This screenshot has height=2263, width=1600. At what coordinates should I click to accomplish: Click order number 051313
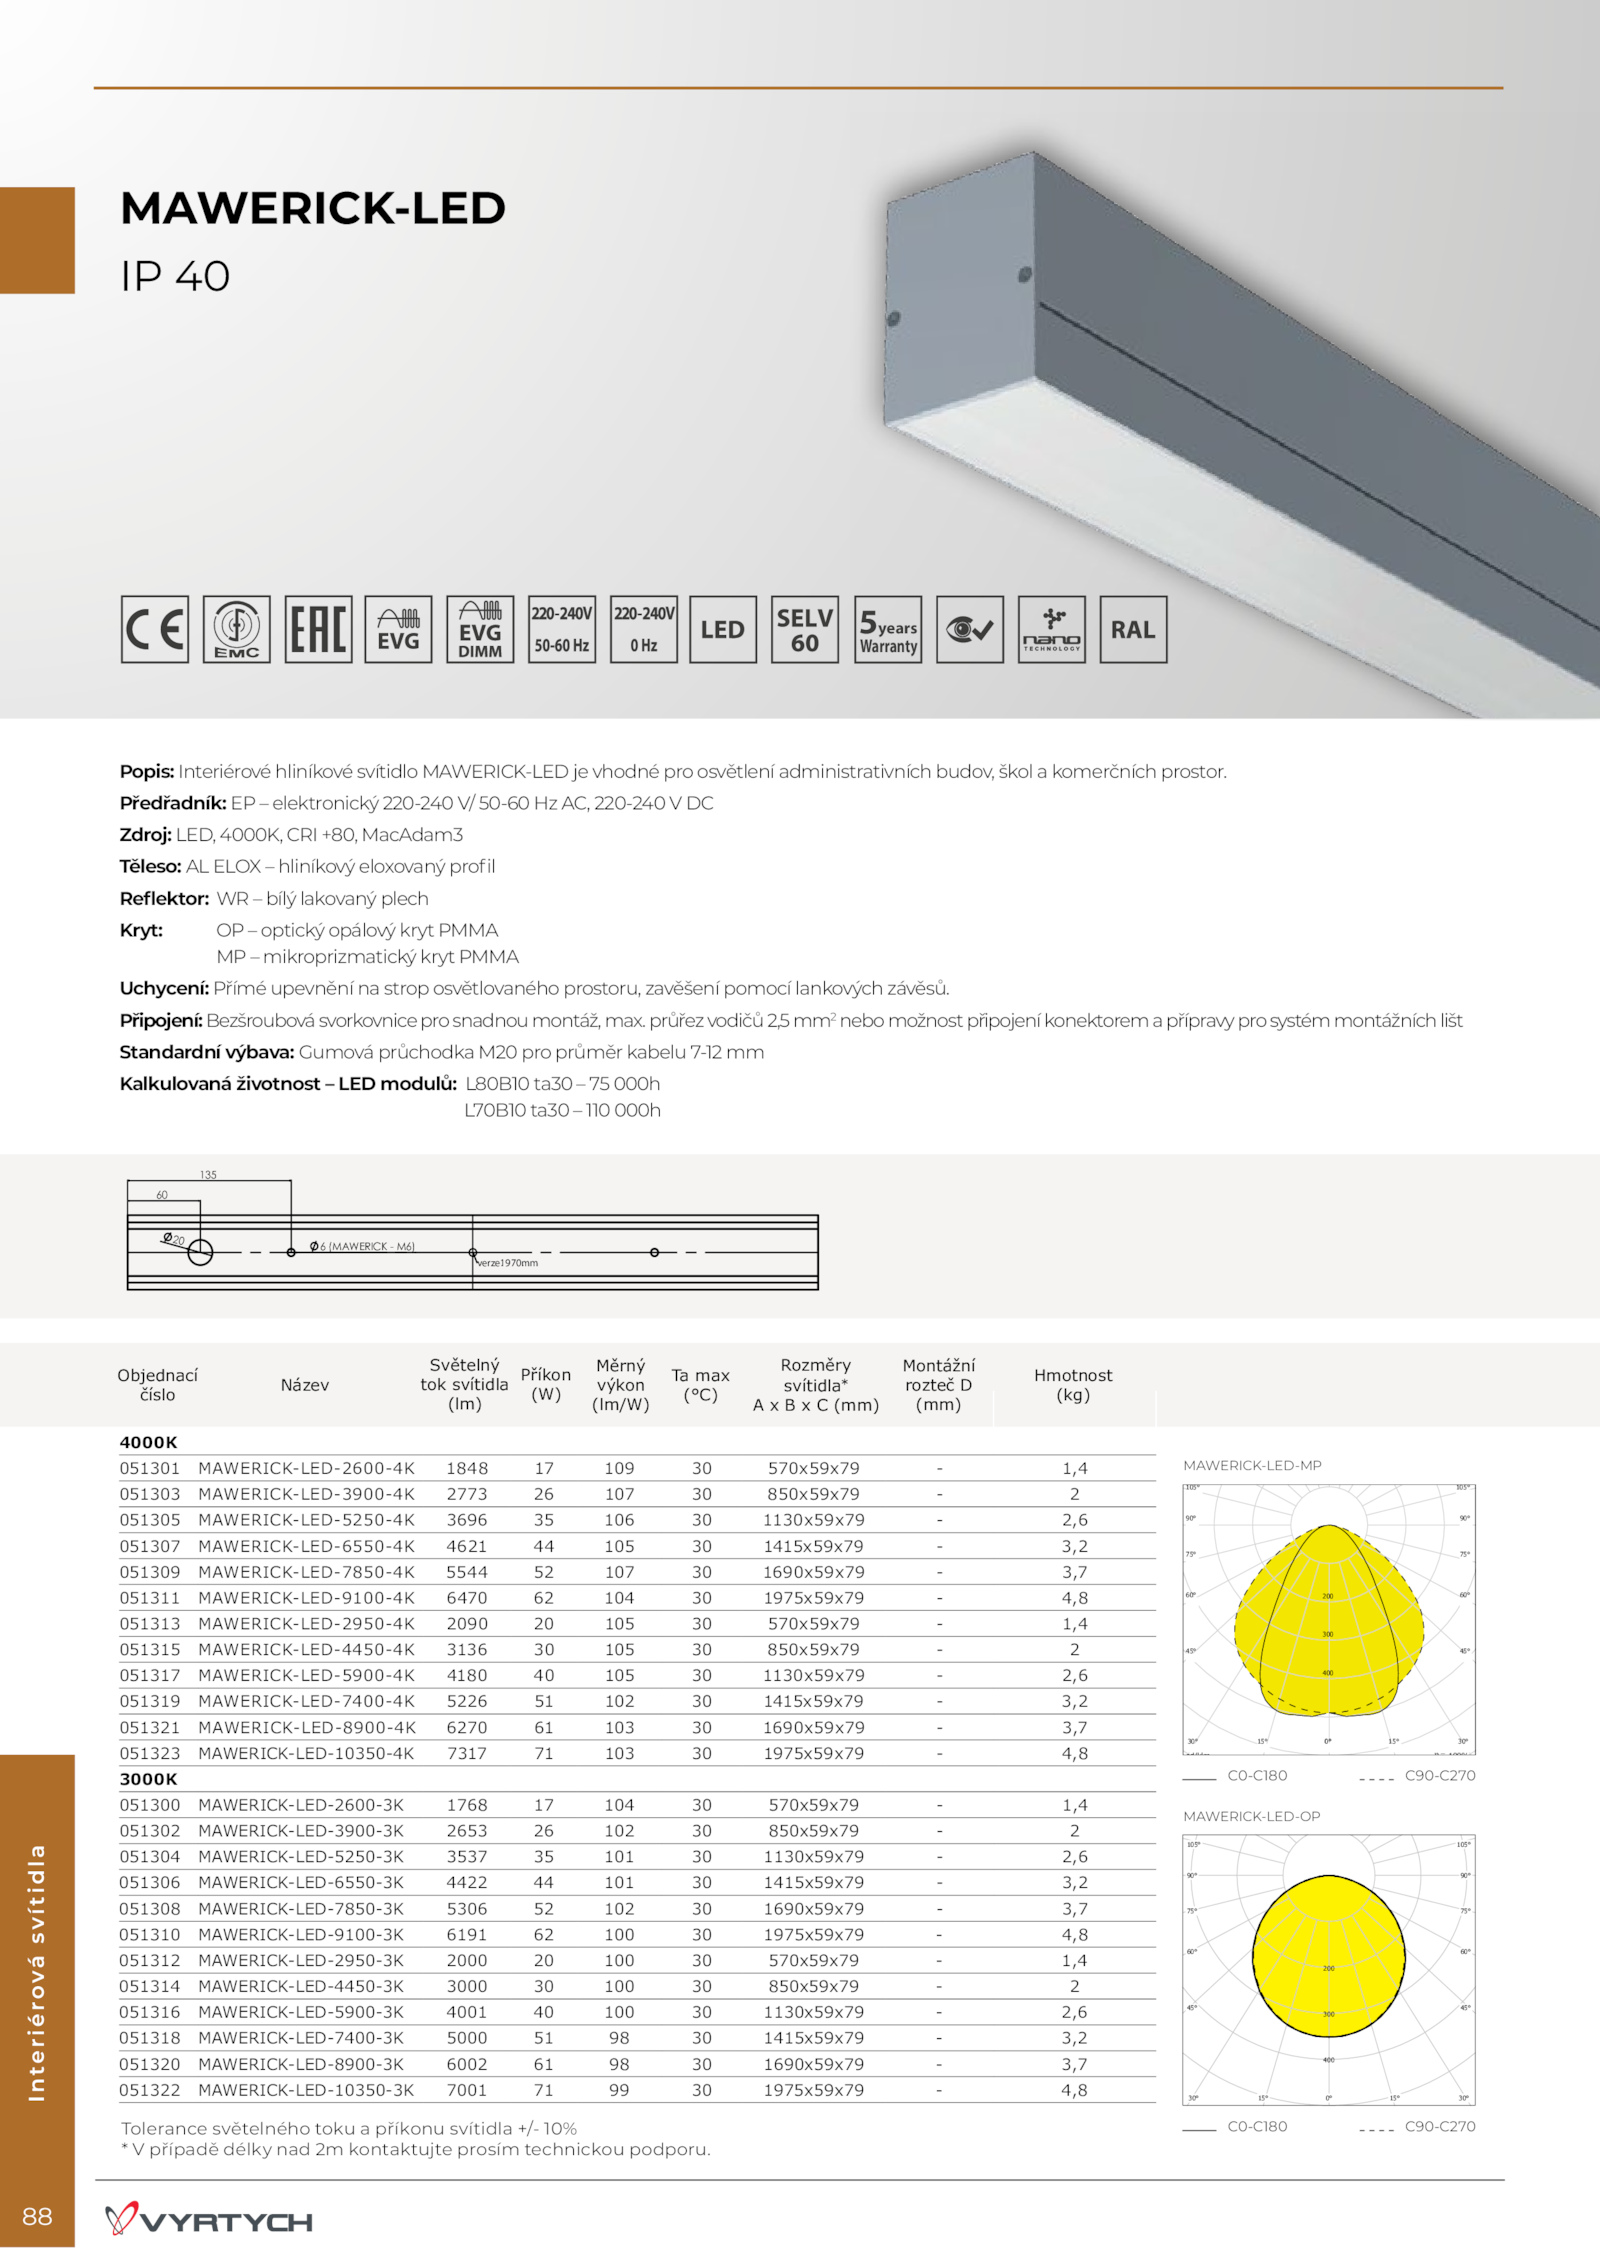pos(150,1624)
